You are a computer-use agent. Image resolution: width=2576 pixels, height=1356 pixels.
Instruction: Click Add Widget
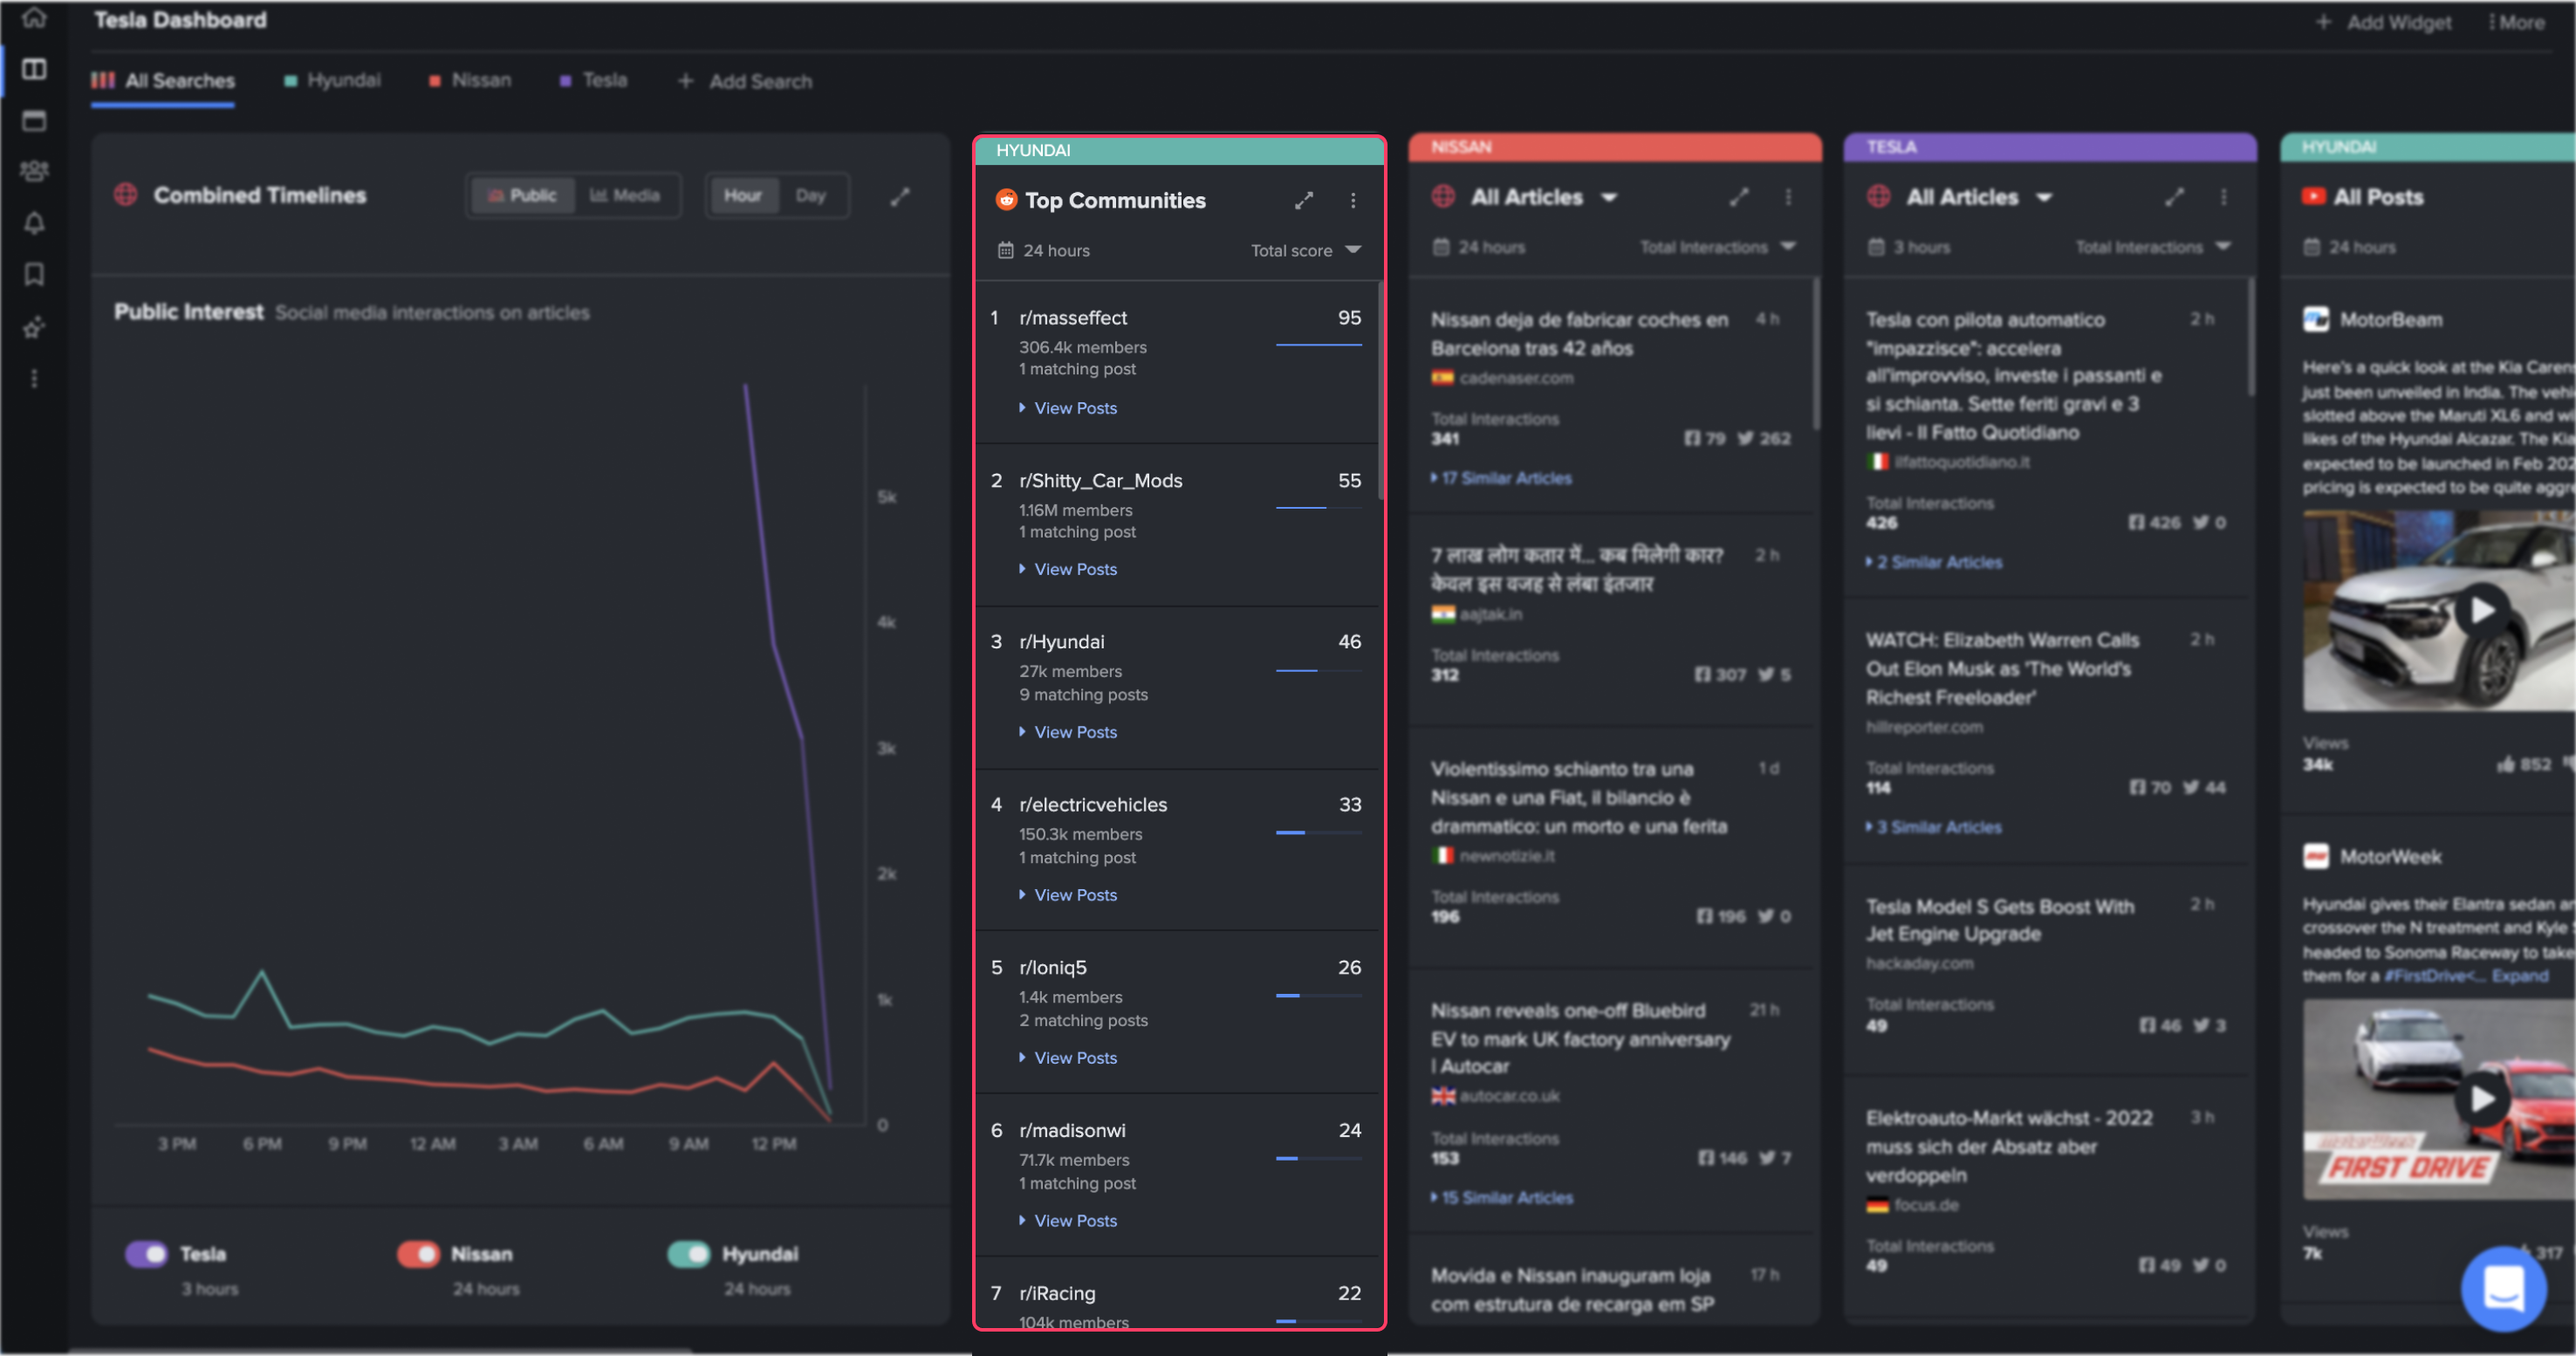[2385, 22]
